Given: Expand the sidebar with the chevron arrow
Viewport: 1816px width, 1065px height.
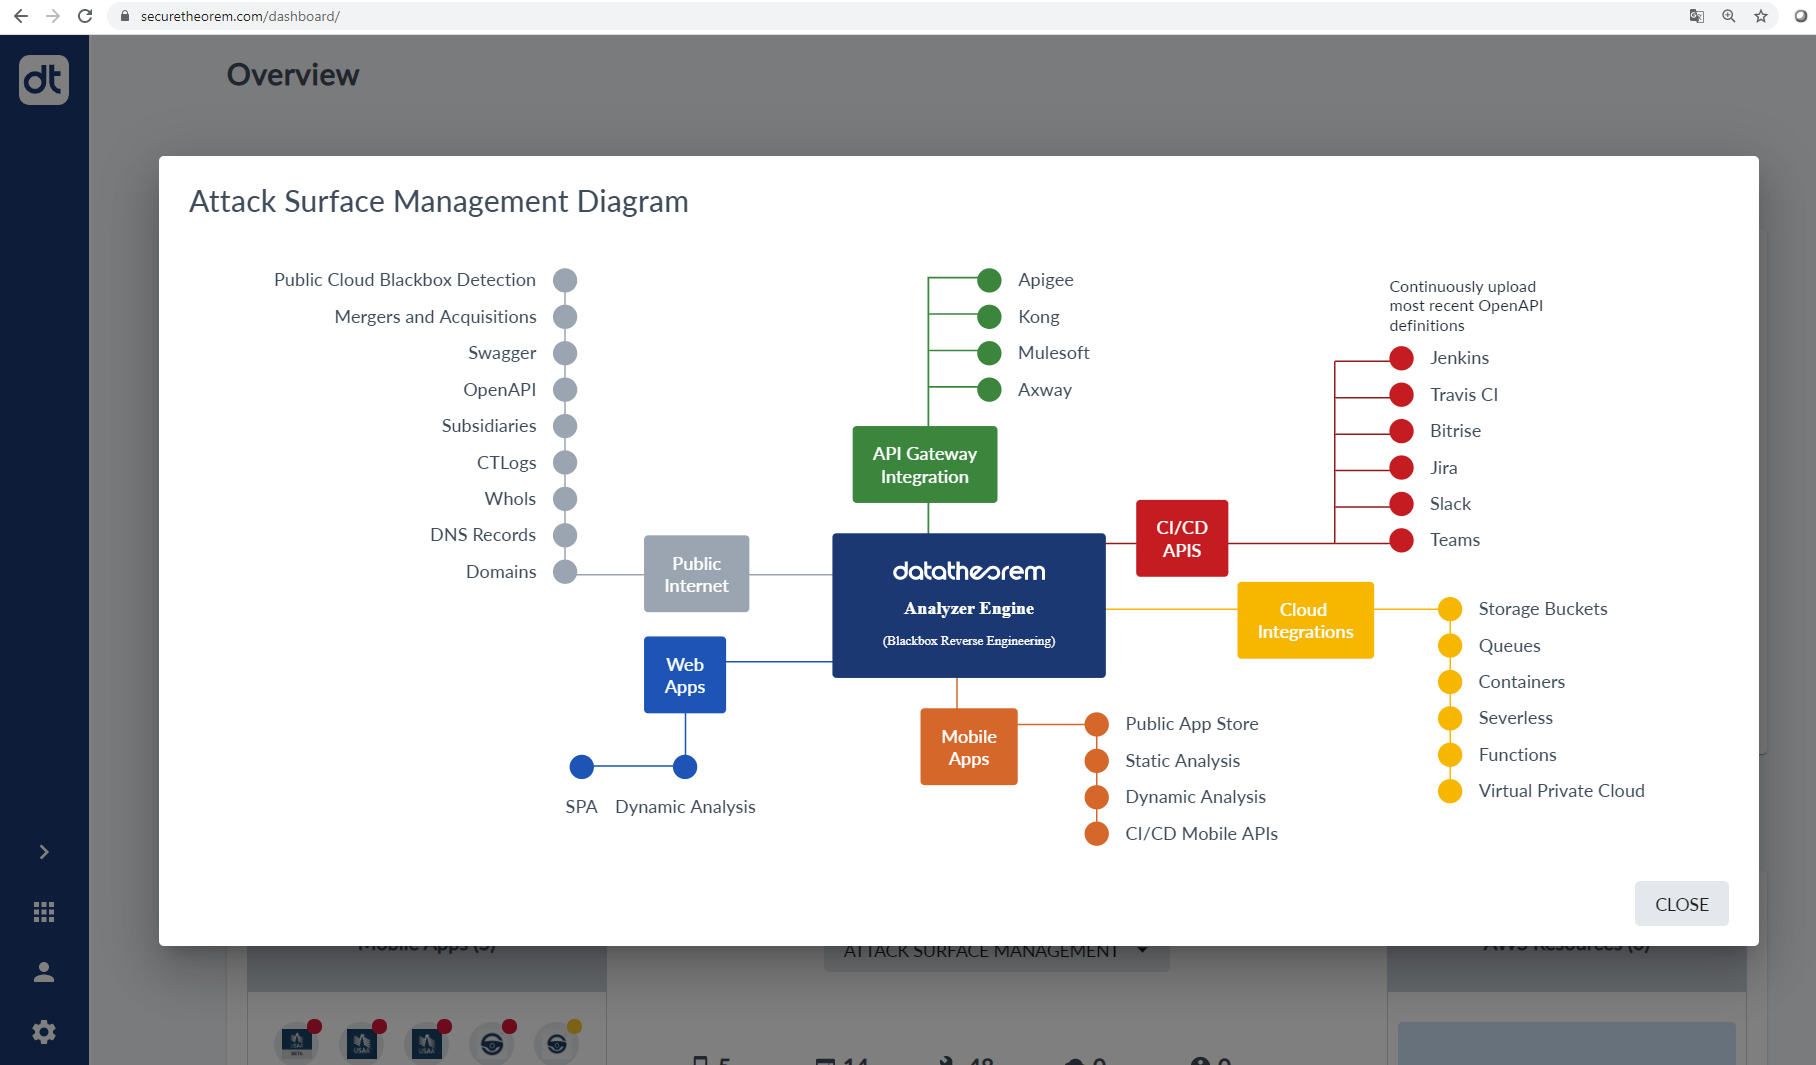Looking at the screenshot, I should (44, 852).
